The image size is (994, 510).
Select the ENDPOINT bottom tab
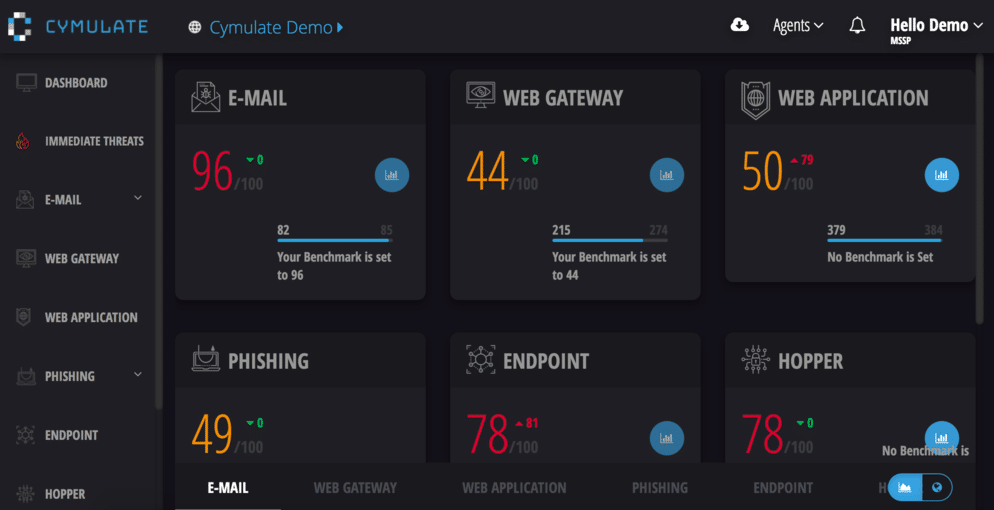pos(783,488)
